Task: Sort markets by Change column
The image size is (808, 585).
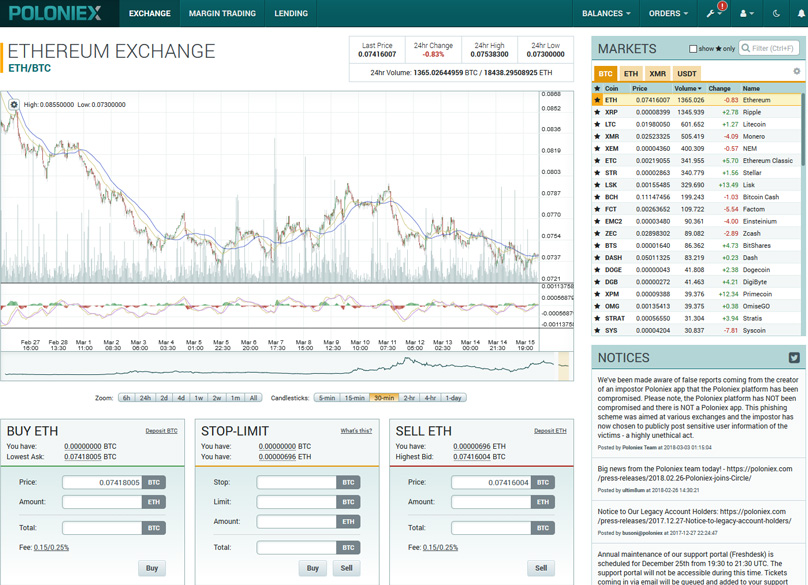Action: [x=719, y=88]
